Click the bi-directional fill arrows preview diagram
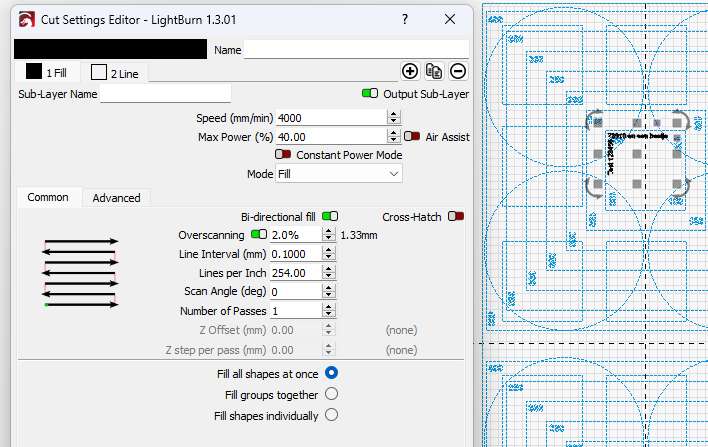Viewport: 708px width, 447px height. 80,273
